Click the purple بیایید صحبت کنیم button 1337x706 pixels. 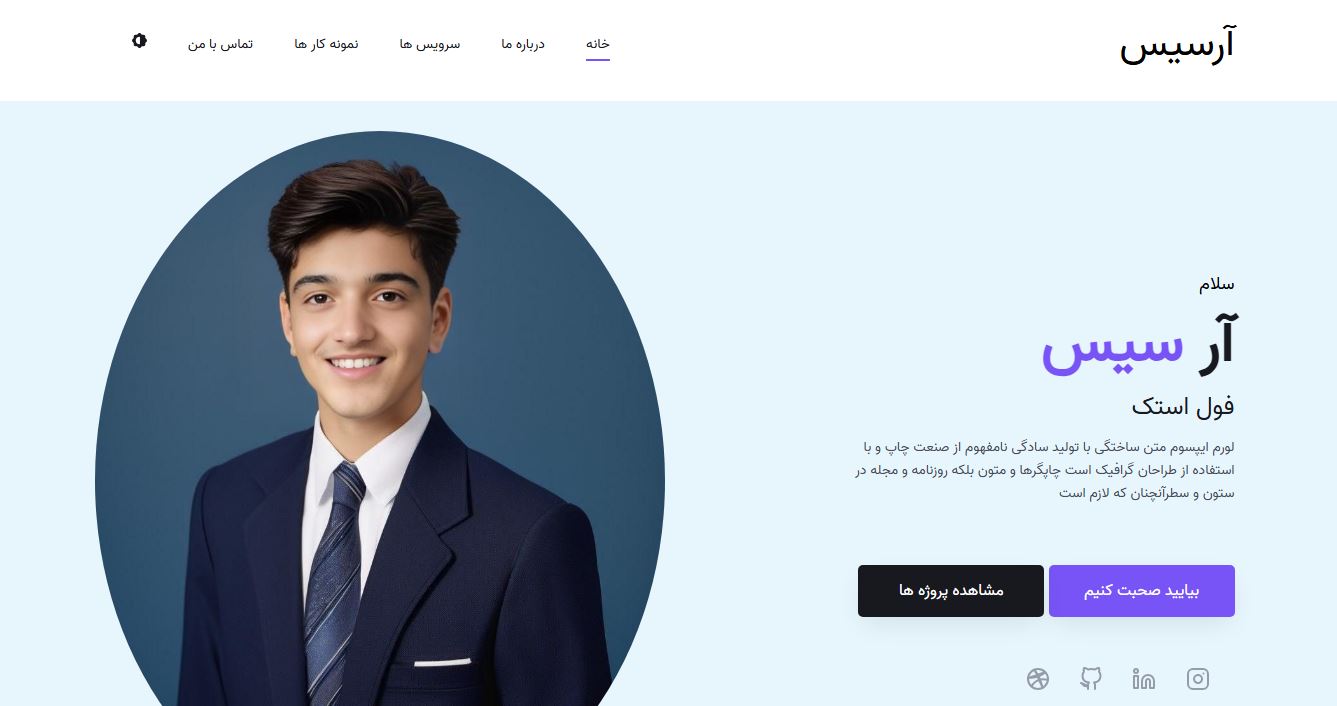[x=1141, y=591]
